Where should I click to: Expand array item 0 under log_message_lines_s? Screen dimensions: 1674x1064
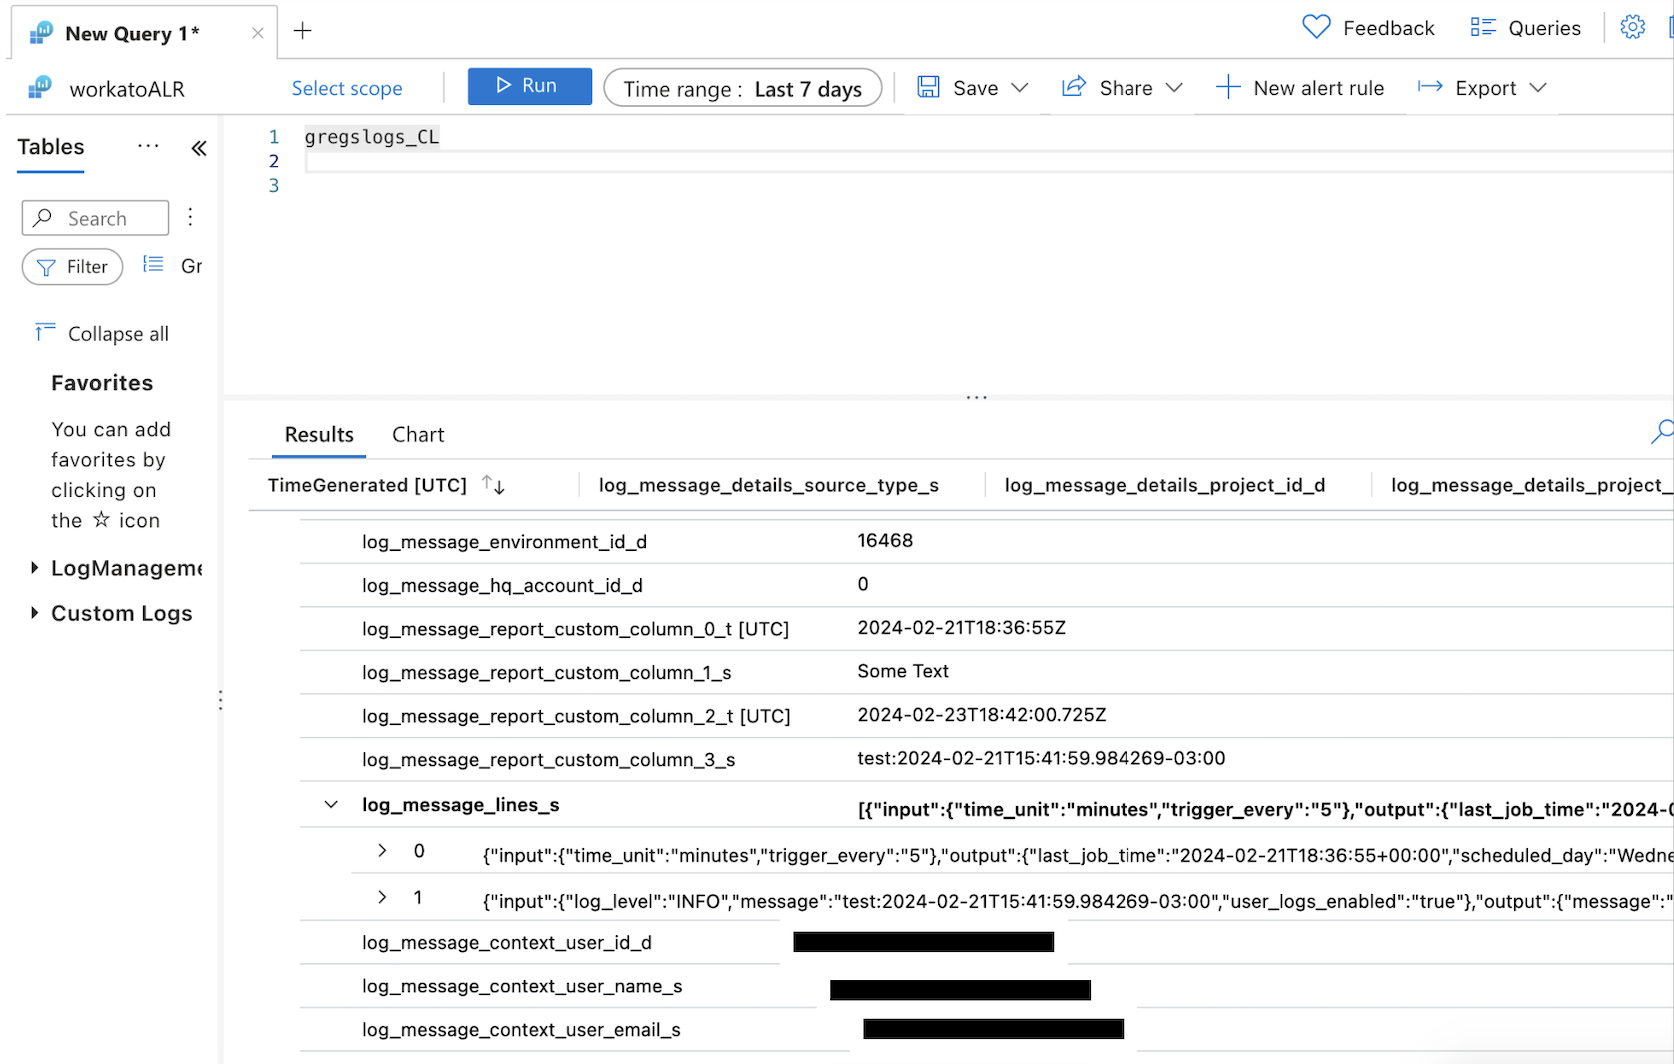click(x=381, y=850)
